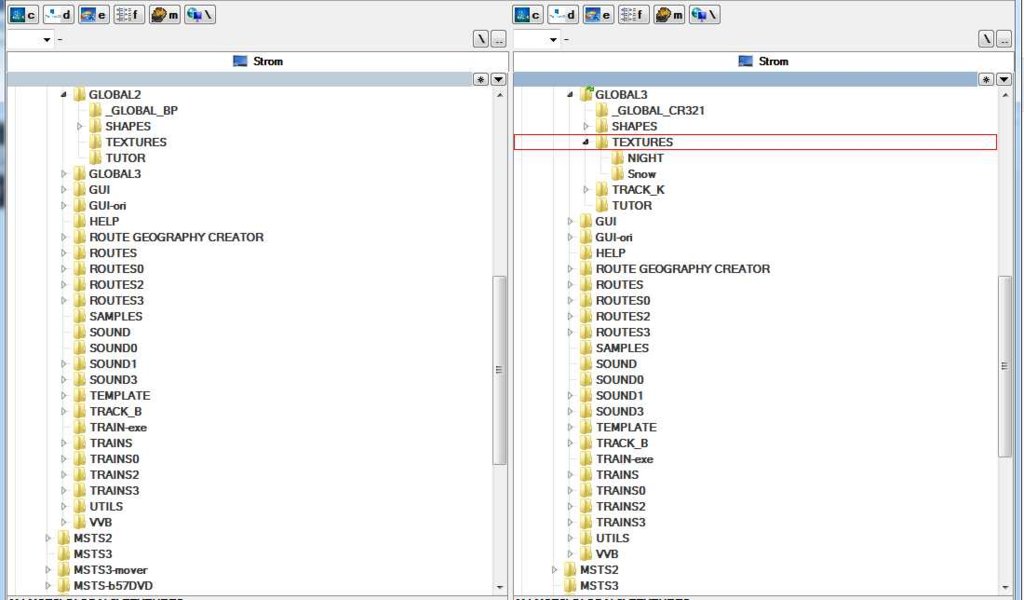Select drive m button in right panel
The image size is (1024, 600).
pos(669,14)
